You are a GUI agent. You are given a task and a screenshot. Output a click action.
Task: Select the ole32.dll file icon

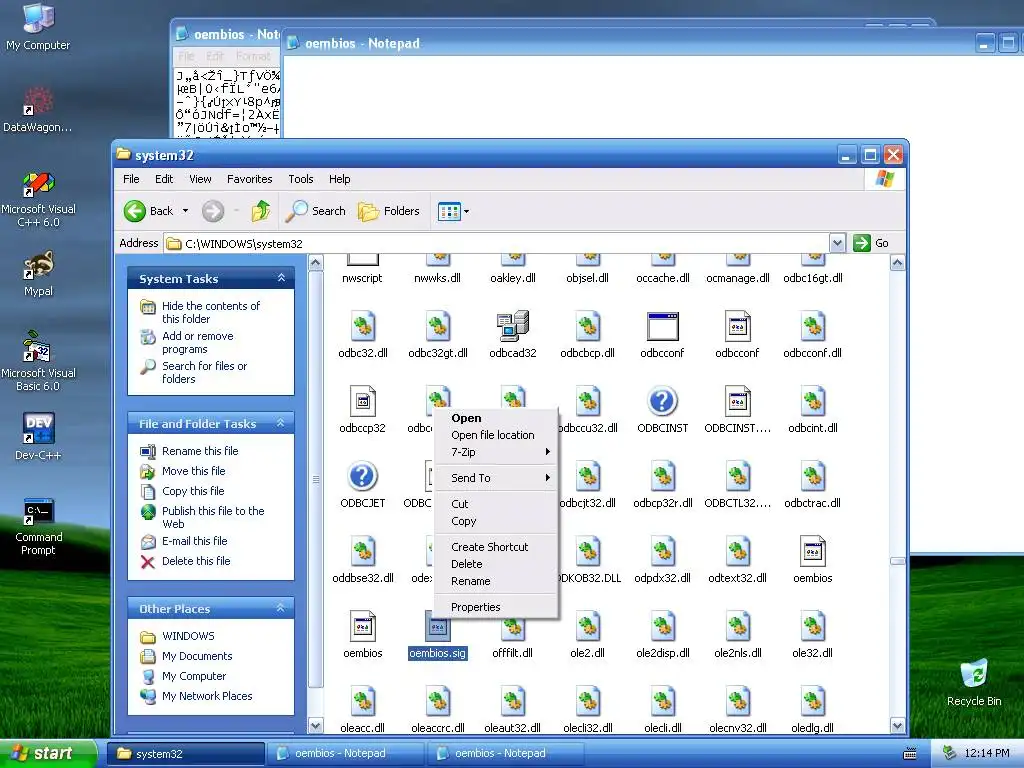(812, 626)
